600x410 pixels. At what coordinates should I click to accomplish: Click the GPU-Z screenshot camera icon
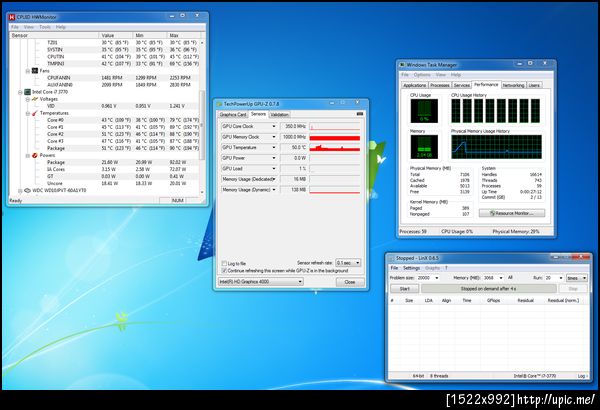(360, 114)
